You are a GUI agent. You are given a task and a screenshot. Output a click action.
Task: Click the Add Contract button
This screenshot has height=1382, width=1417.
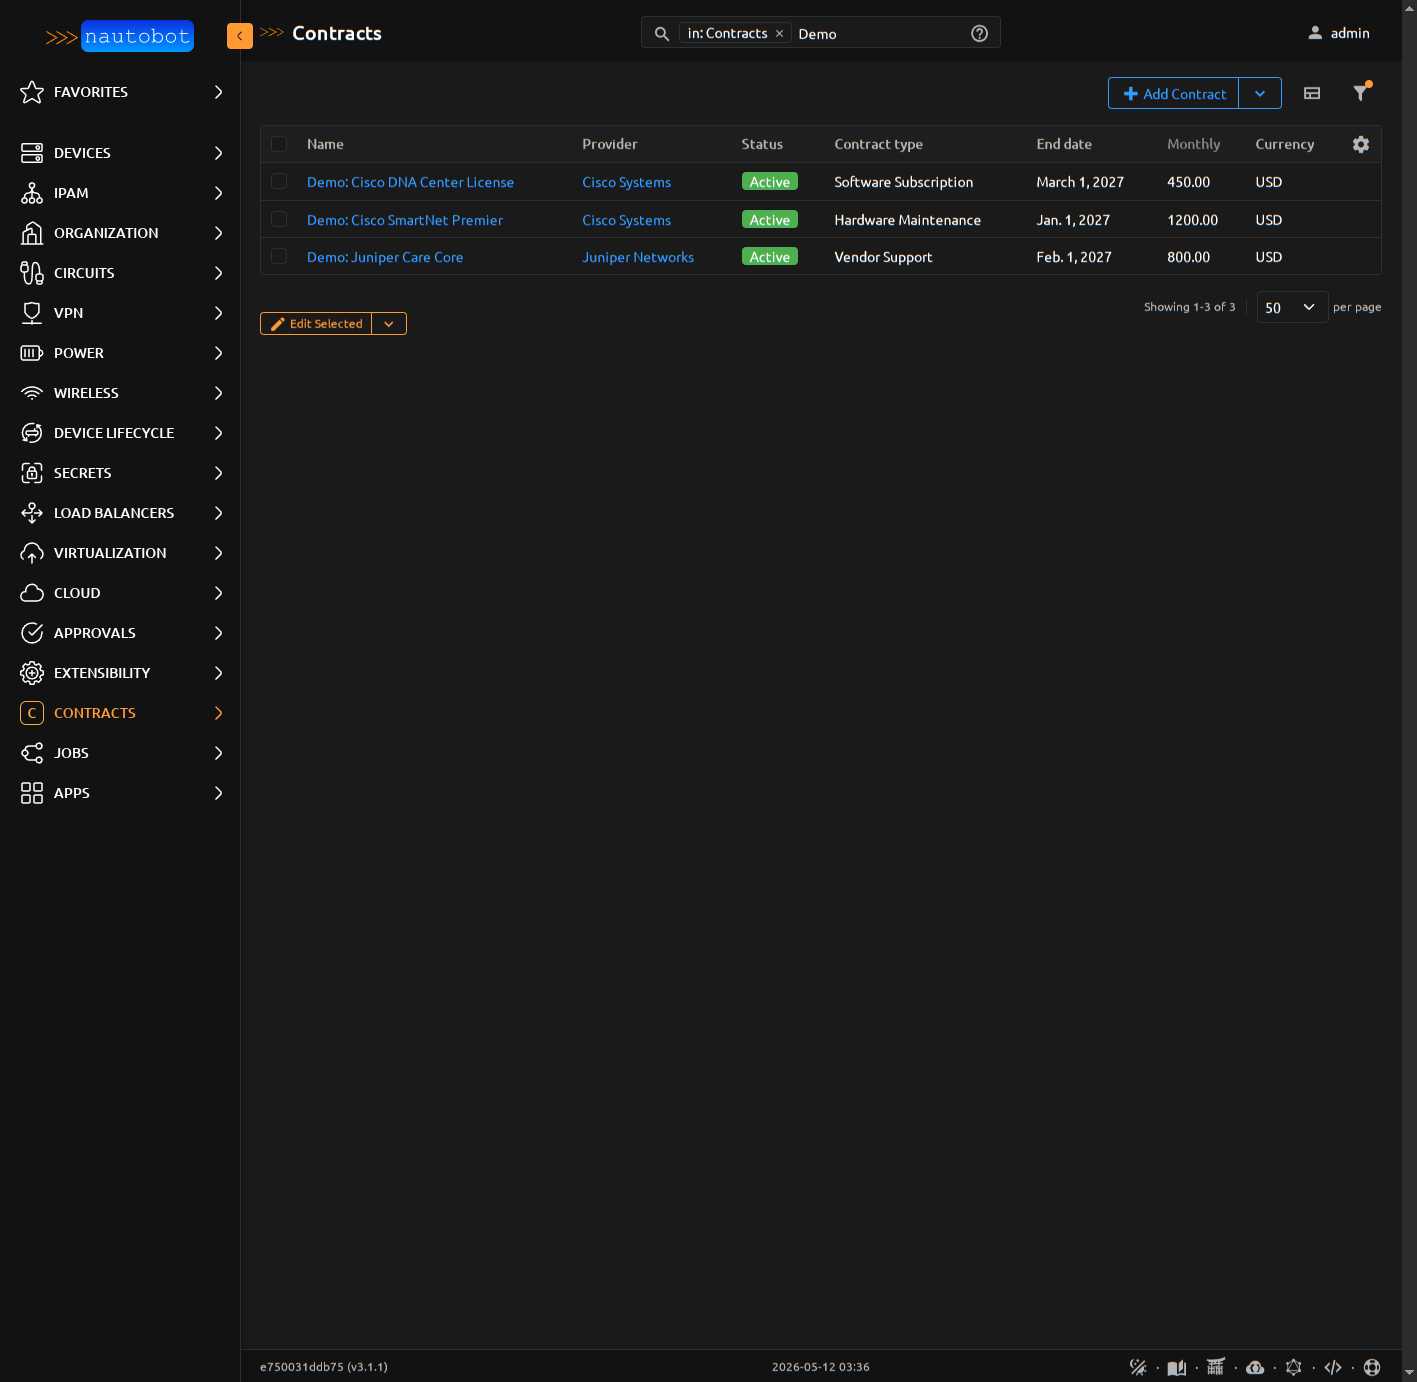click(x=1174, y=93)
